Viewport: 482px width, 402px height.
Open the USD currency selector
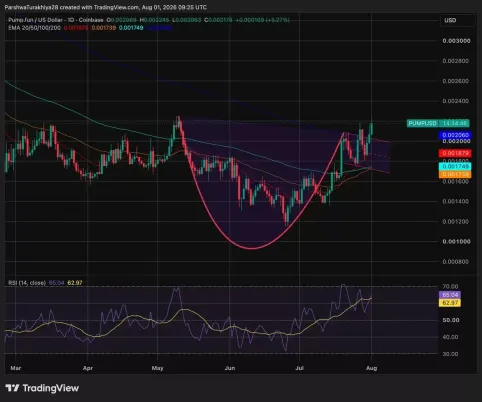coord(457,20)
